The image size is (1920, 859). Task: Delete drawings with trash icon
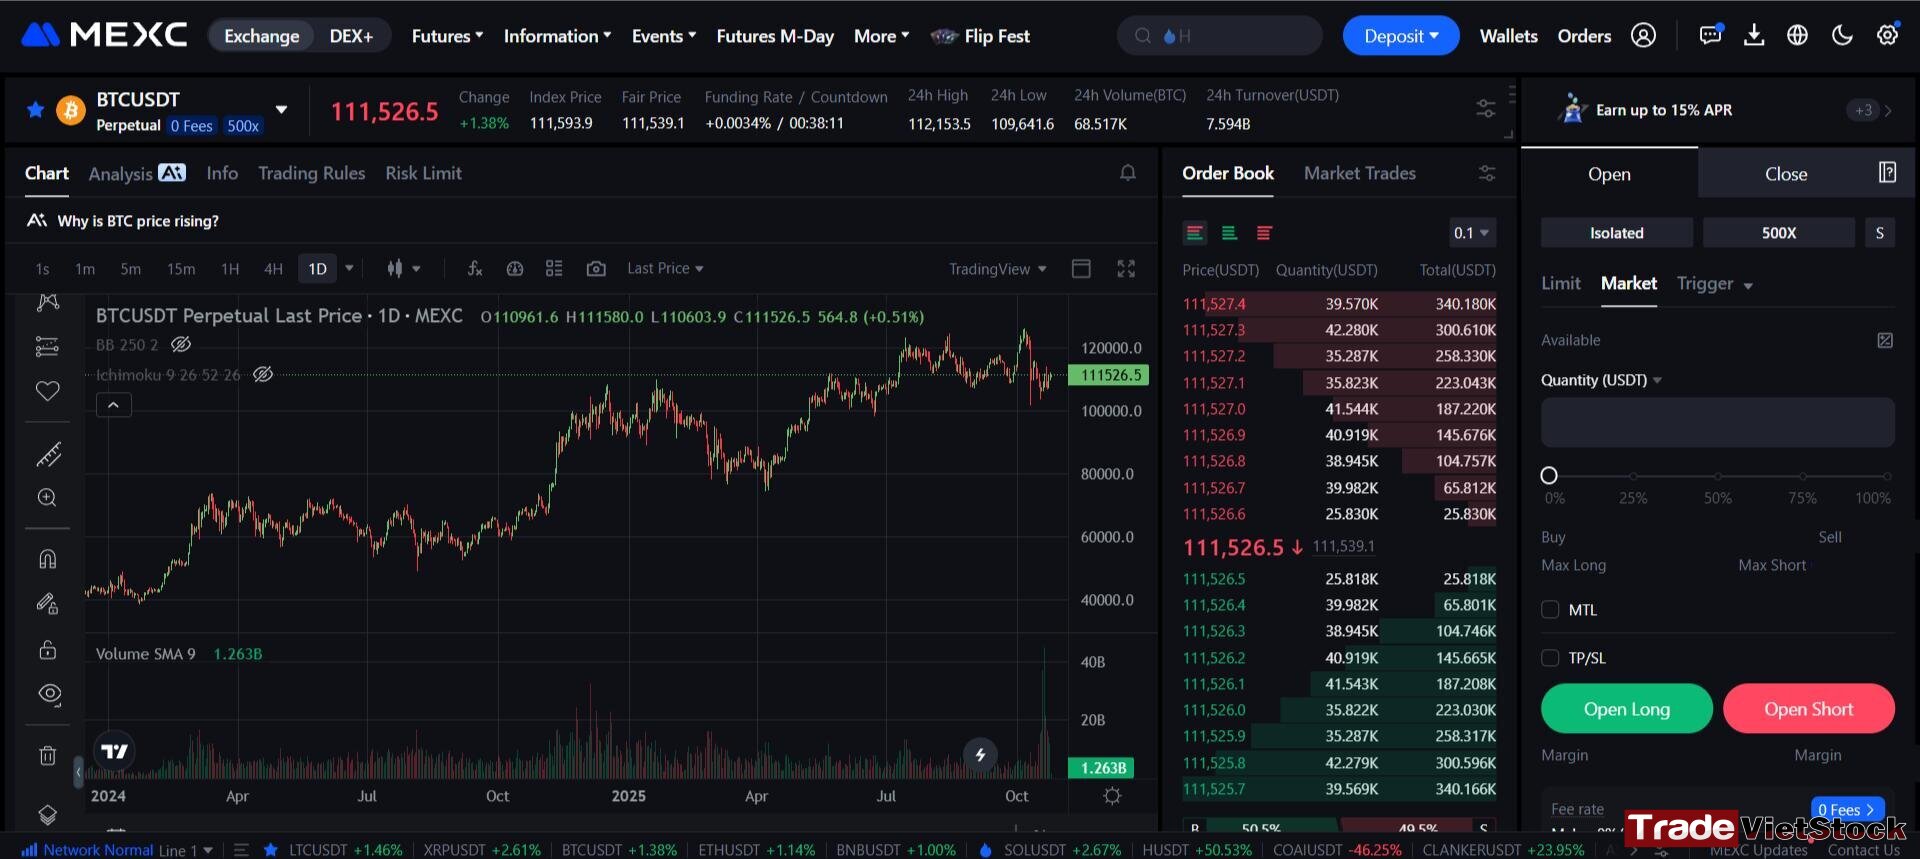(x=47, y=755)
